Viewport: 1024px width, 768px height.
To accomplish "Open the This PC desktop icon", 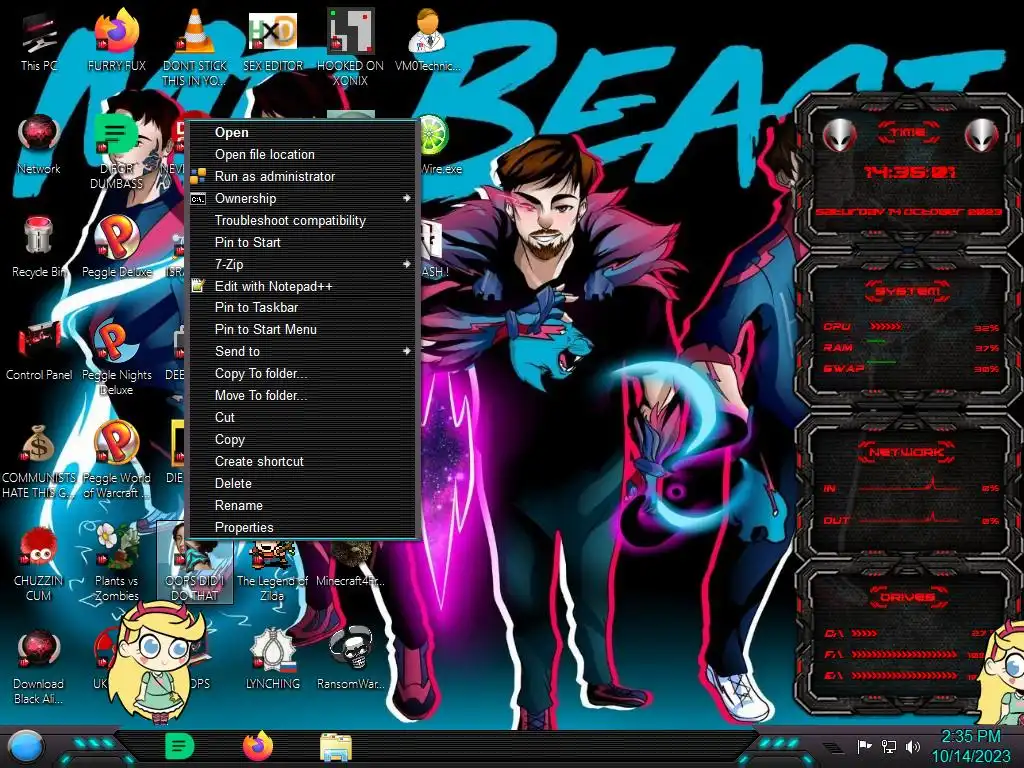I will (39, 40).
